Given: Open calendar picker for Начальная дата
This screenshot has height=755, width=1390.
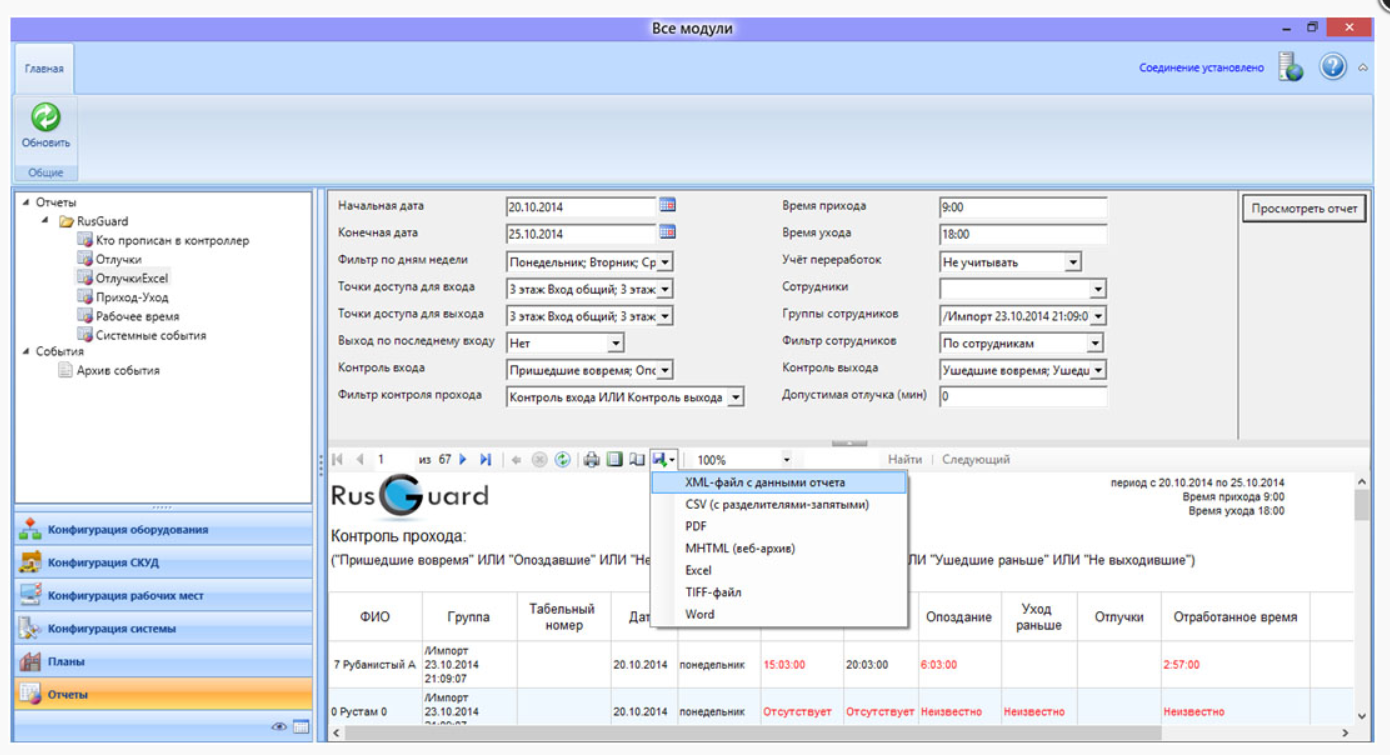Looking at the screenshot, I should (x=668, y=206).
